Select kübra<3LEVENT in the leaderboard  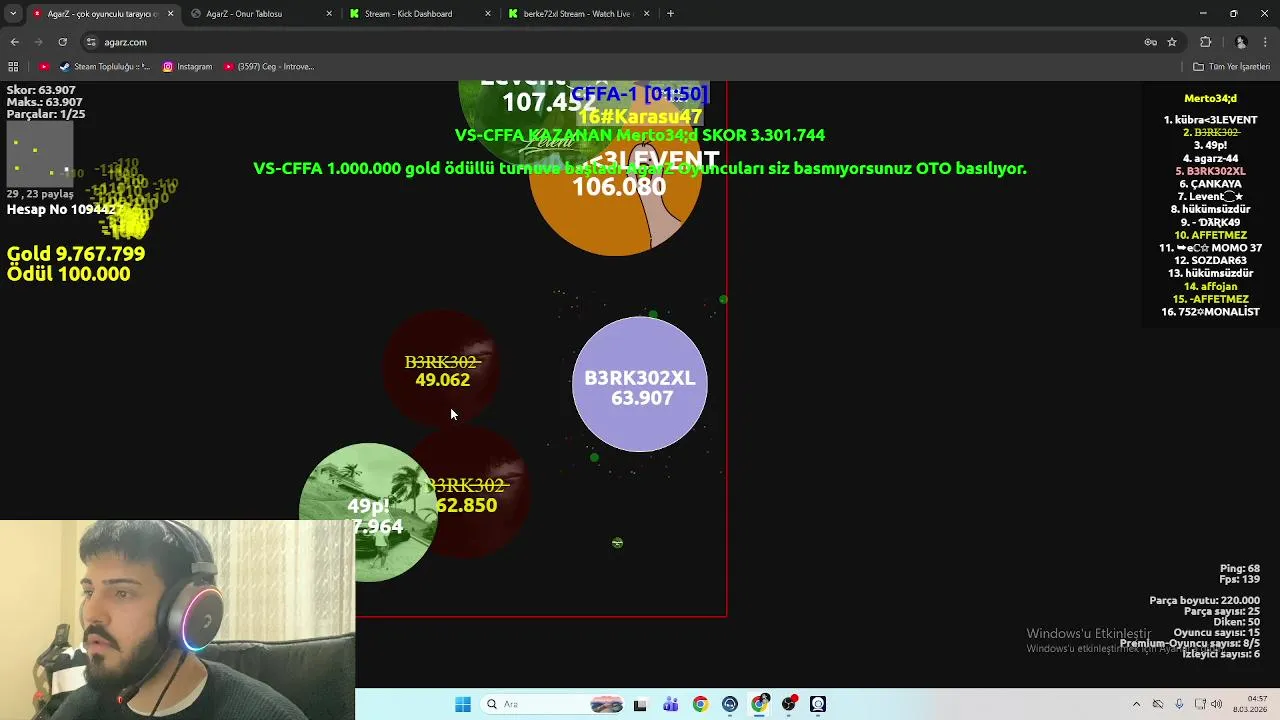(1210, 120)
